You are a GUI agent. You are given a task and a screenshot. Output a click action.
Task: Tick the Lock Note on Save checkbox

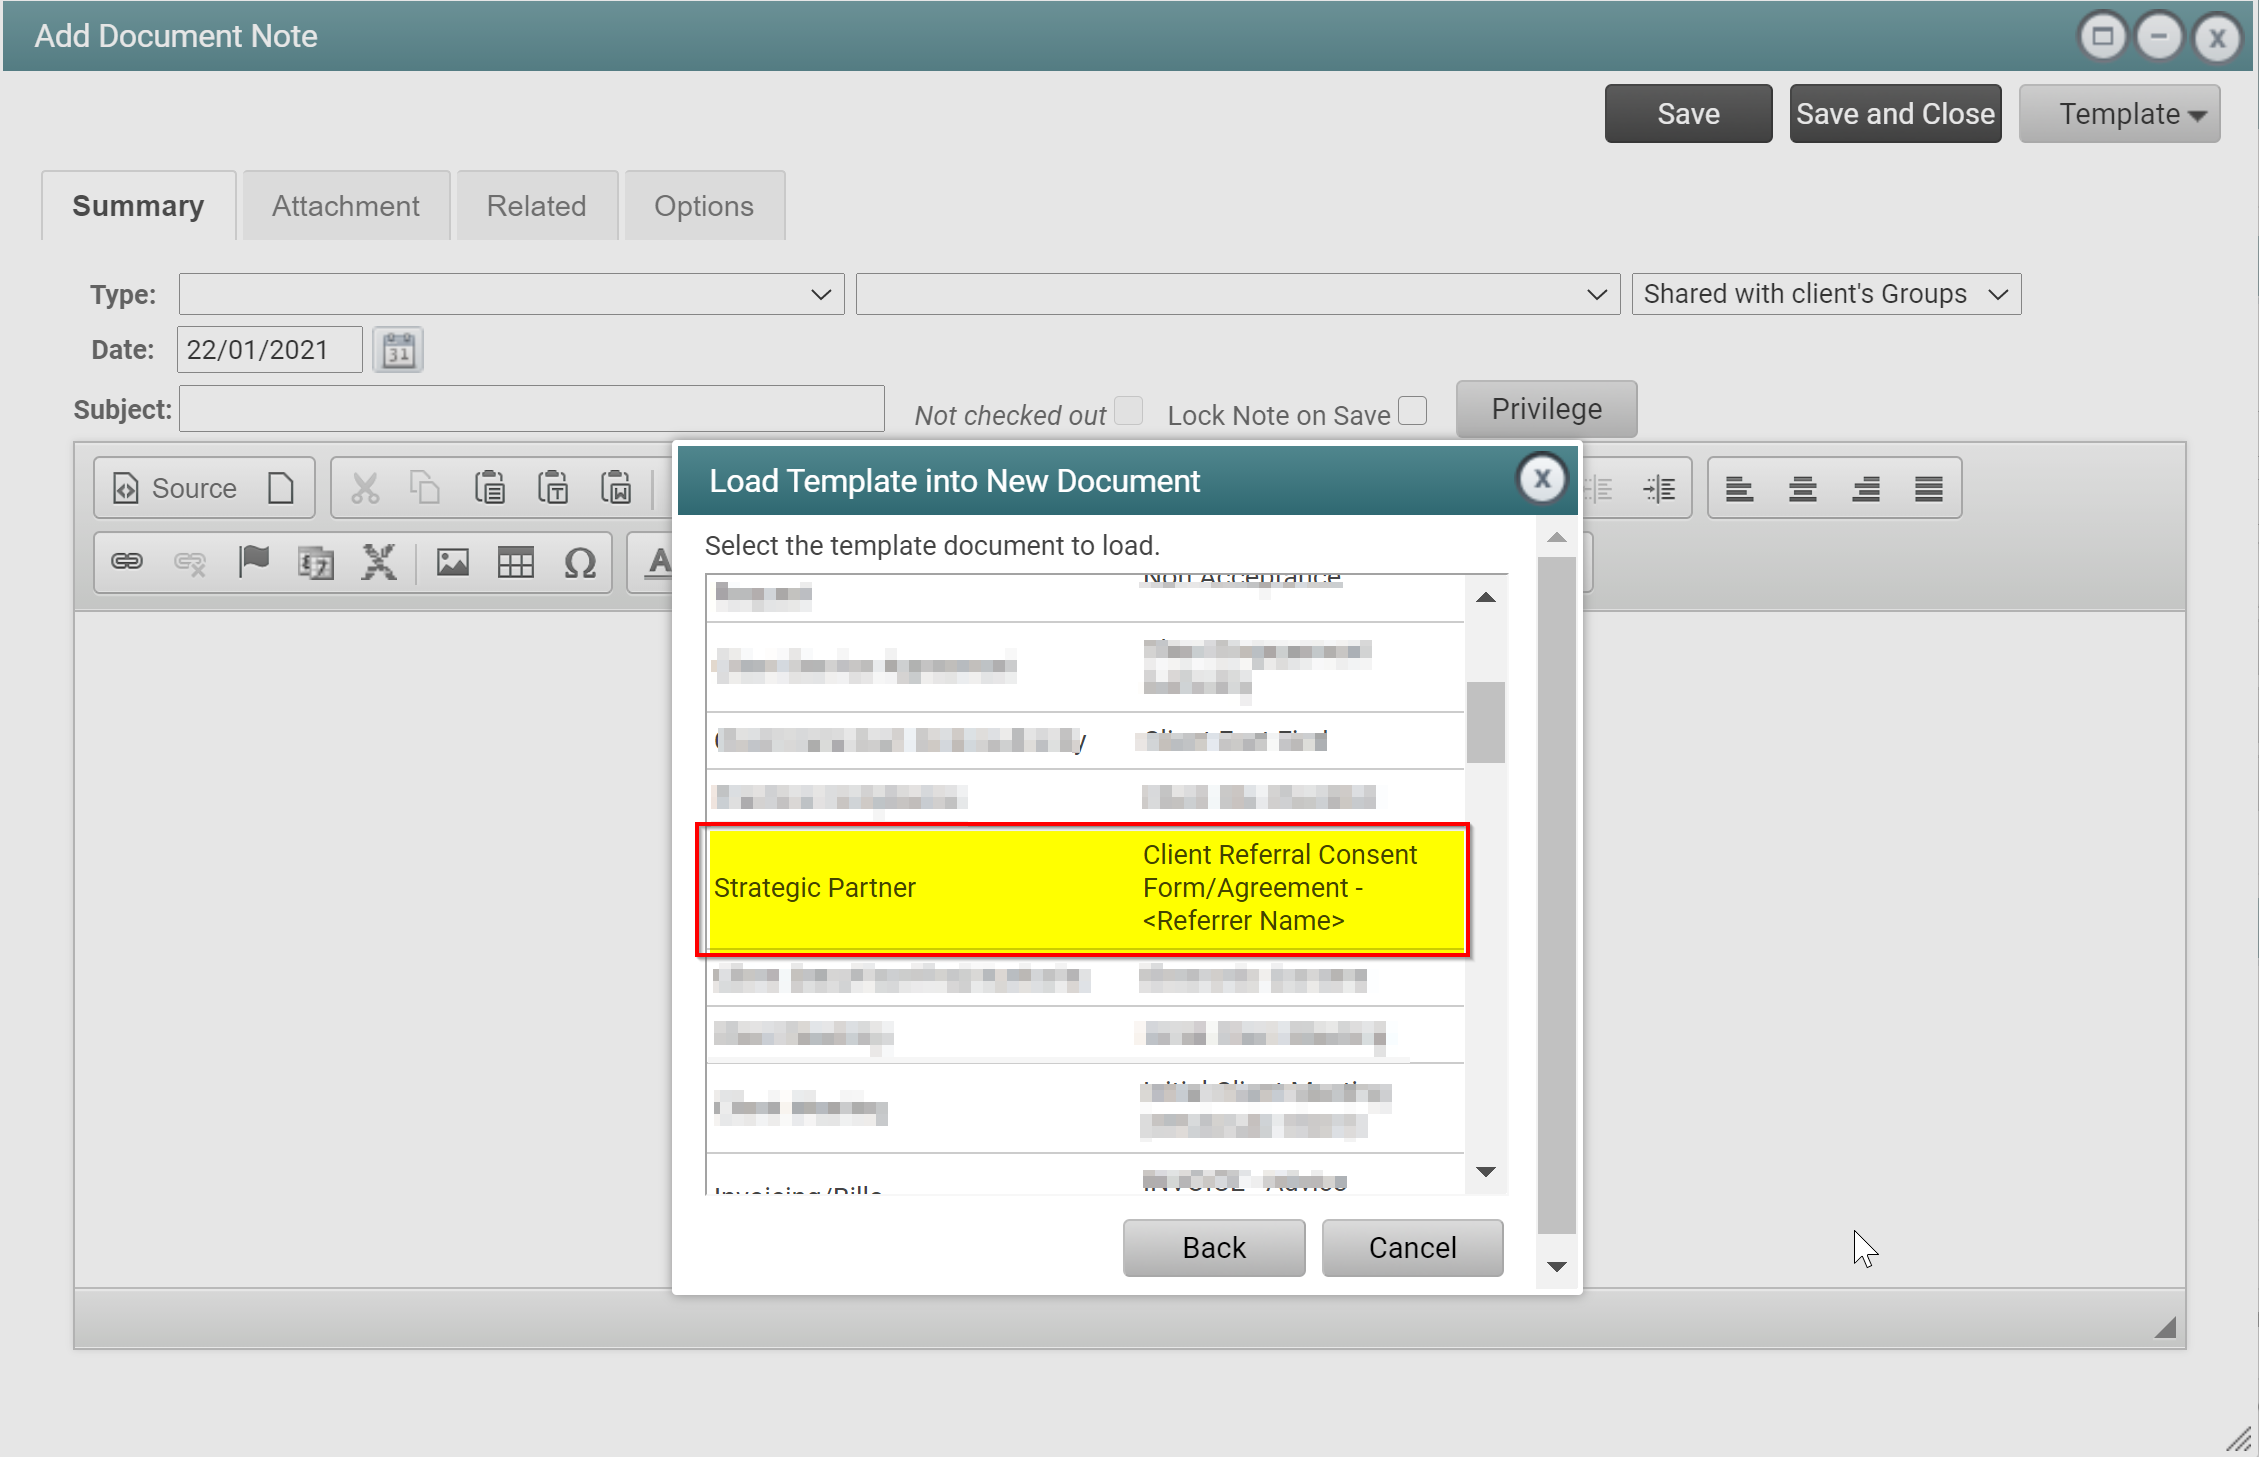click(x=1412, y=411)
